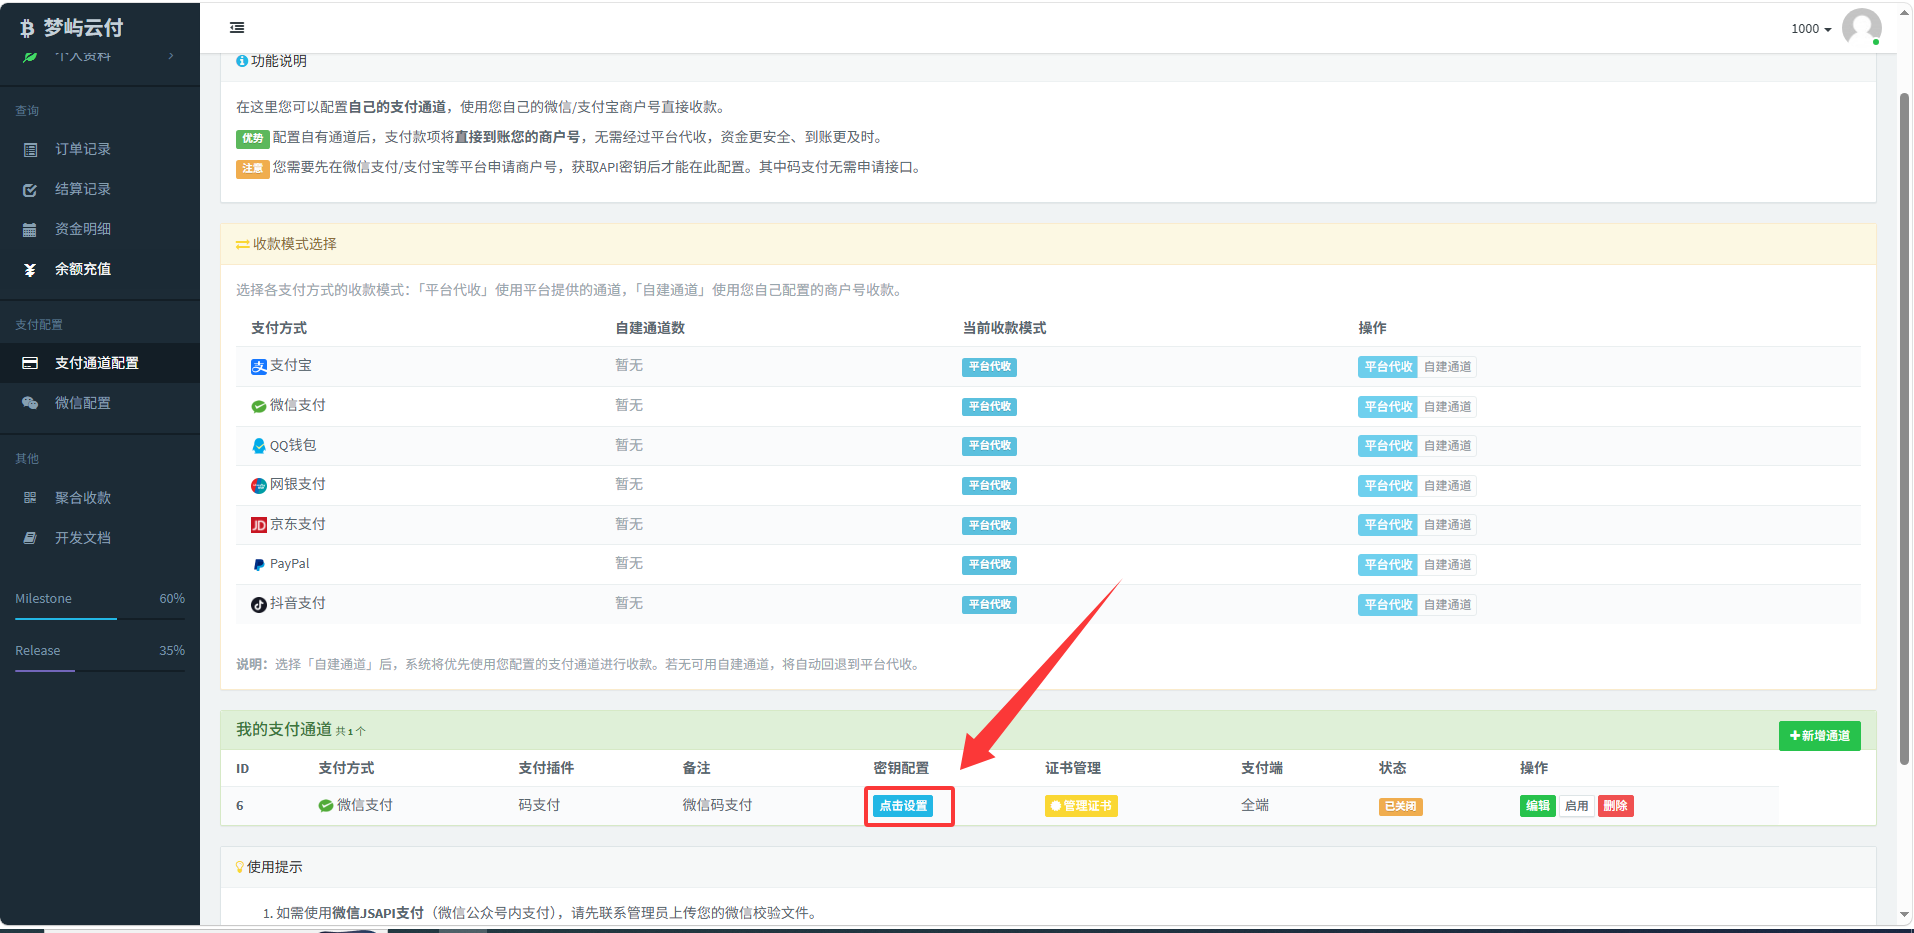Click the QQ钱包 penguin icon
1914x933 pixels.
pos(259,446)
